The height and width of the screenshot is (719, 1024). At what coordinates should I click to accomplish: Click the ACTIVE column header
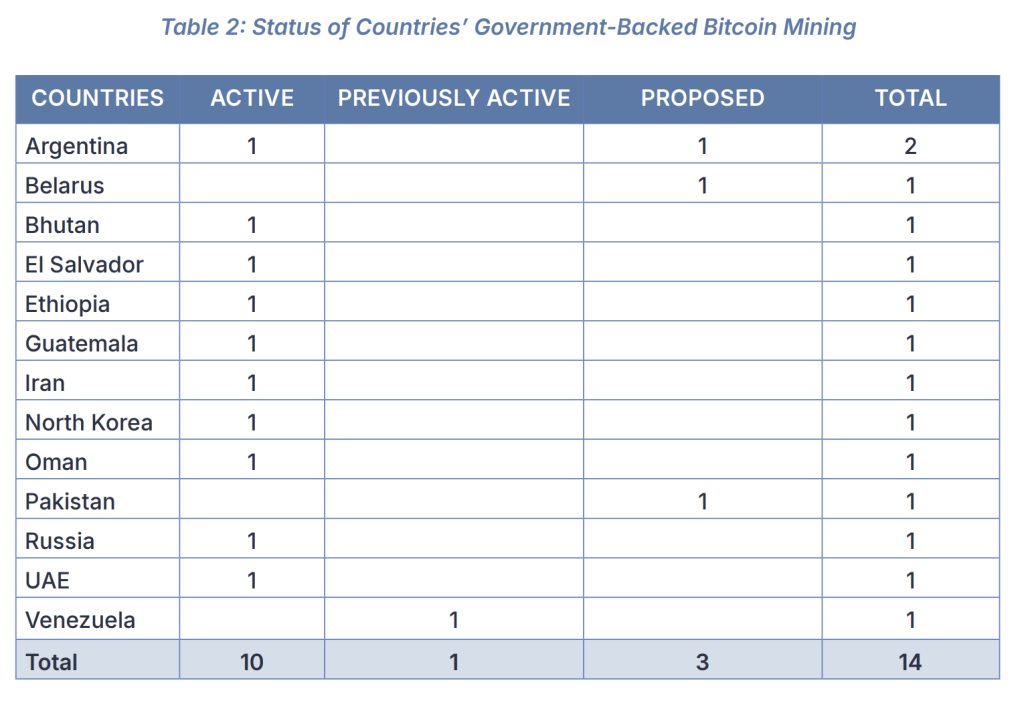click(252, 98)
